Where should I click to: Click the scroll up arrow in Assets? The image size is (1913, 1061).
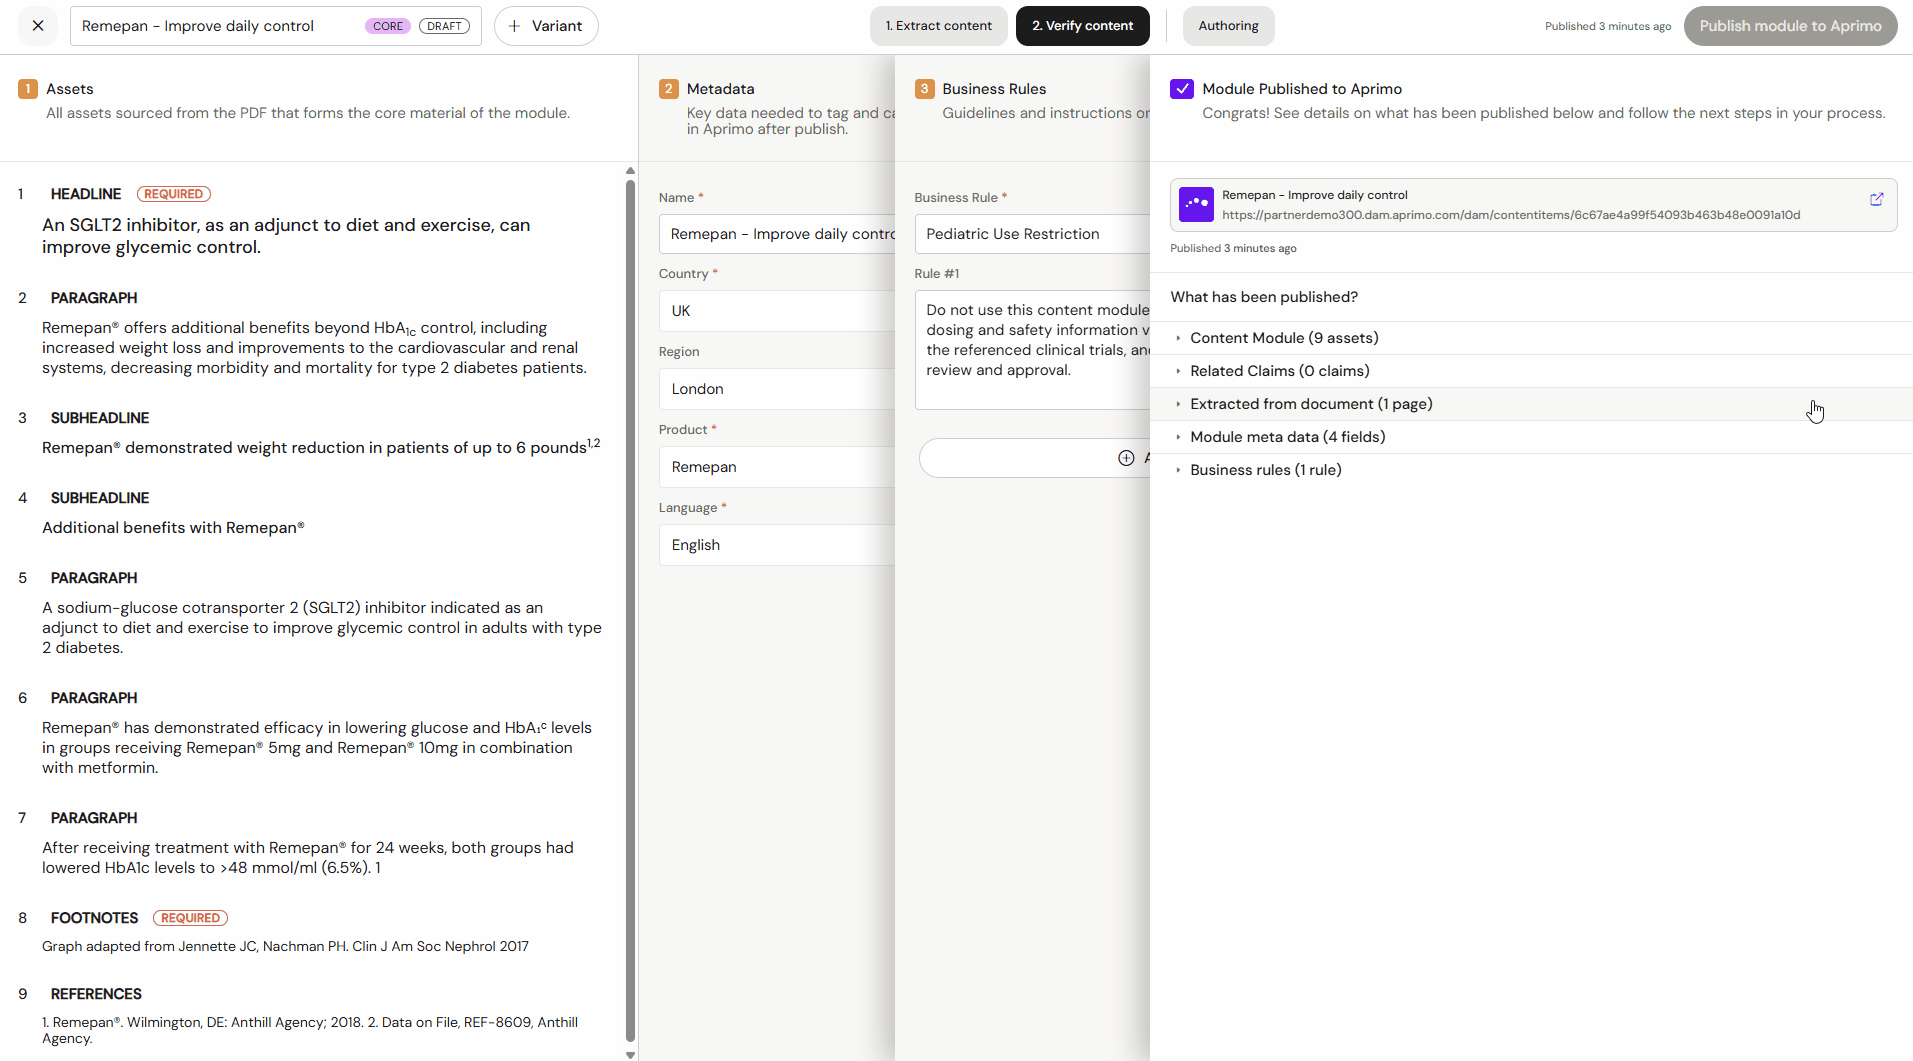pyautogui.click(x=630, y=171)
